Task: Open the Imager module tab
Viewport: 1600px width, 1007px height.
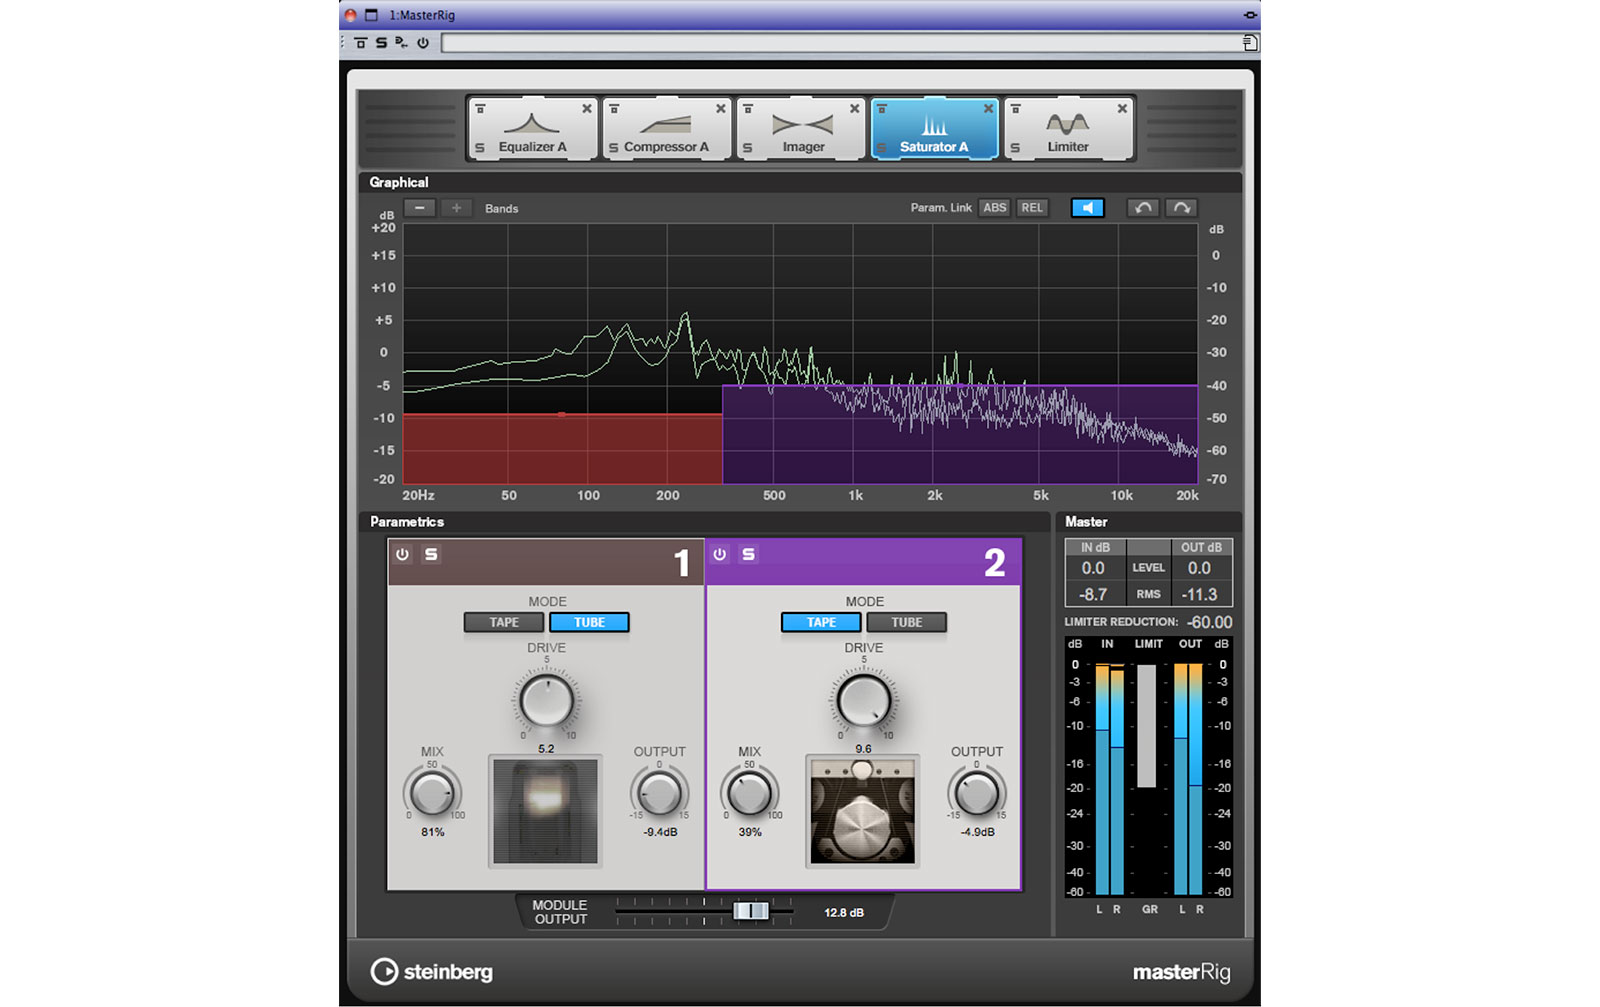Action: coord(800,128)
